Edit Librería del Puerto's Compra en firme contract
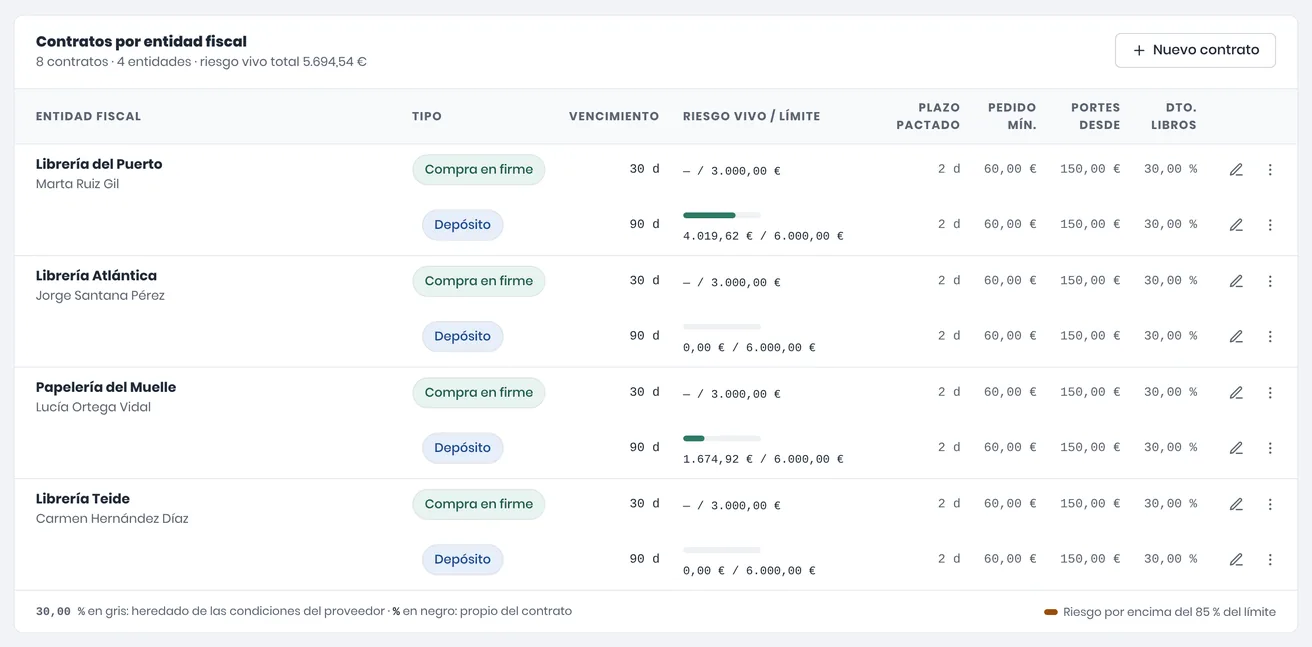 coord(1236,170)
